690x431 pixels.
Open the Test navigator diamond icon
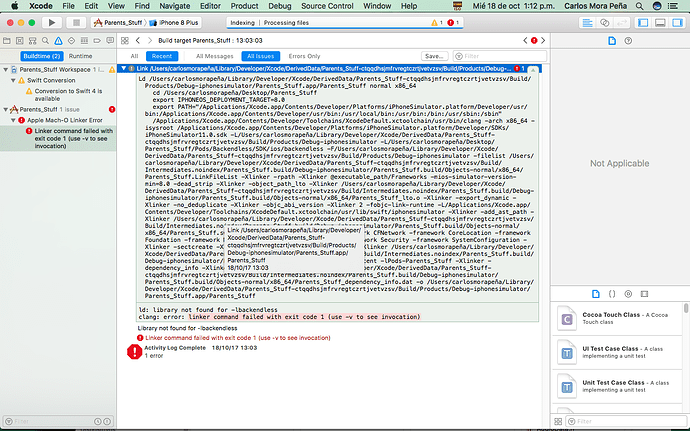pos(71,41)
